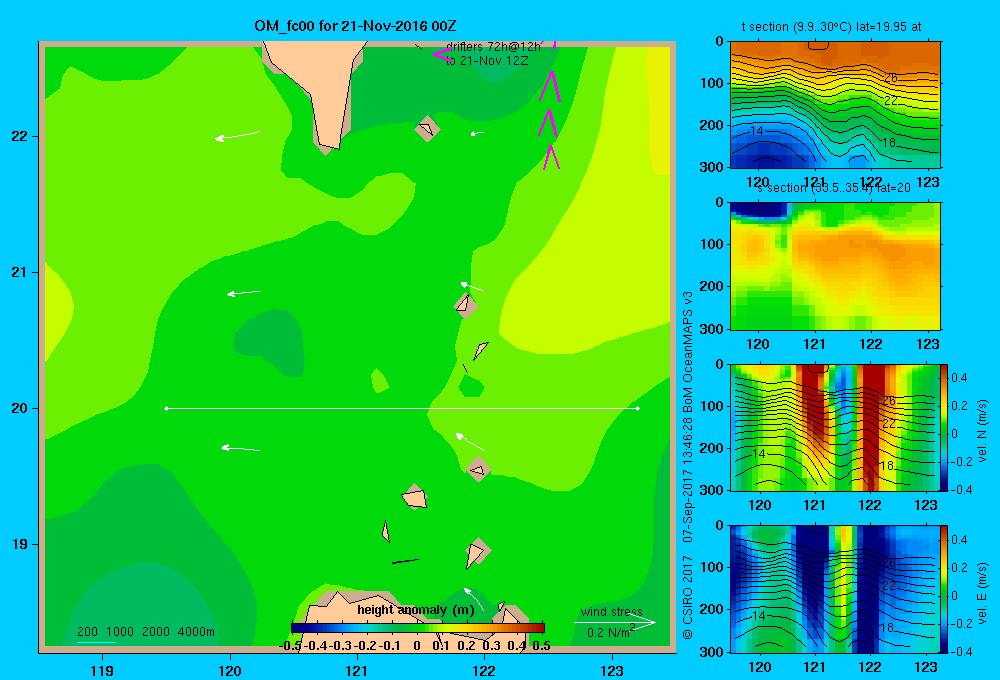Select the '0.2 N/m' wind stress value
1000x680 pixels.
[x=611, y=632]
